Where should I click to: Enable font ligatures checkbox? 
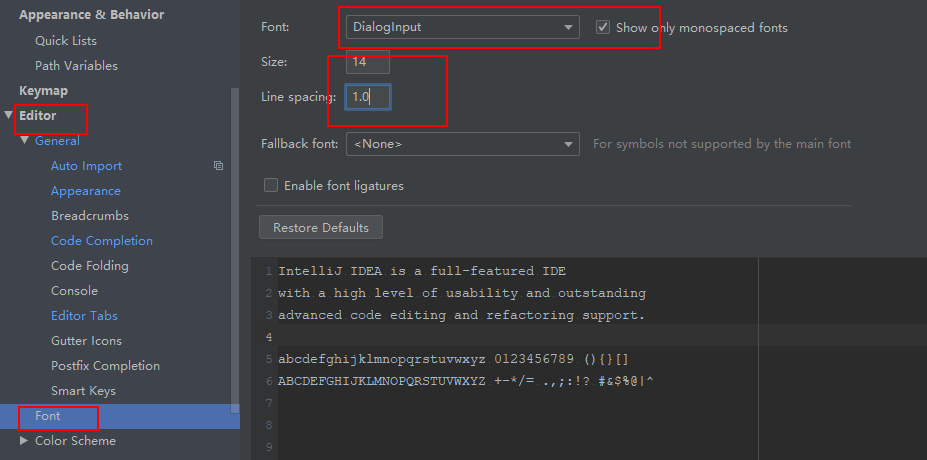pyautogui.click(x=271, y=186)
